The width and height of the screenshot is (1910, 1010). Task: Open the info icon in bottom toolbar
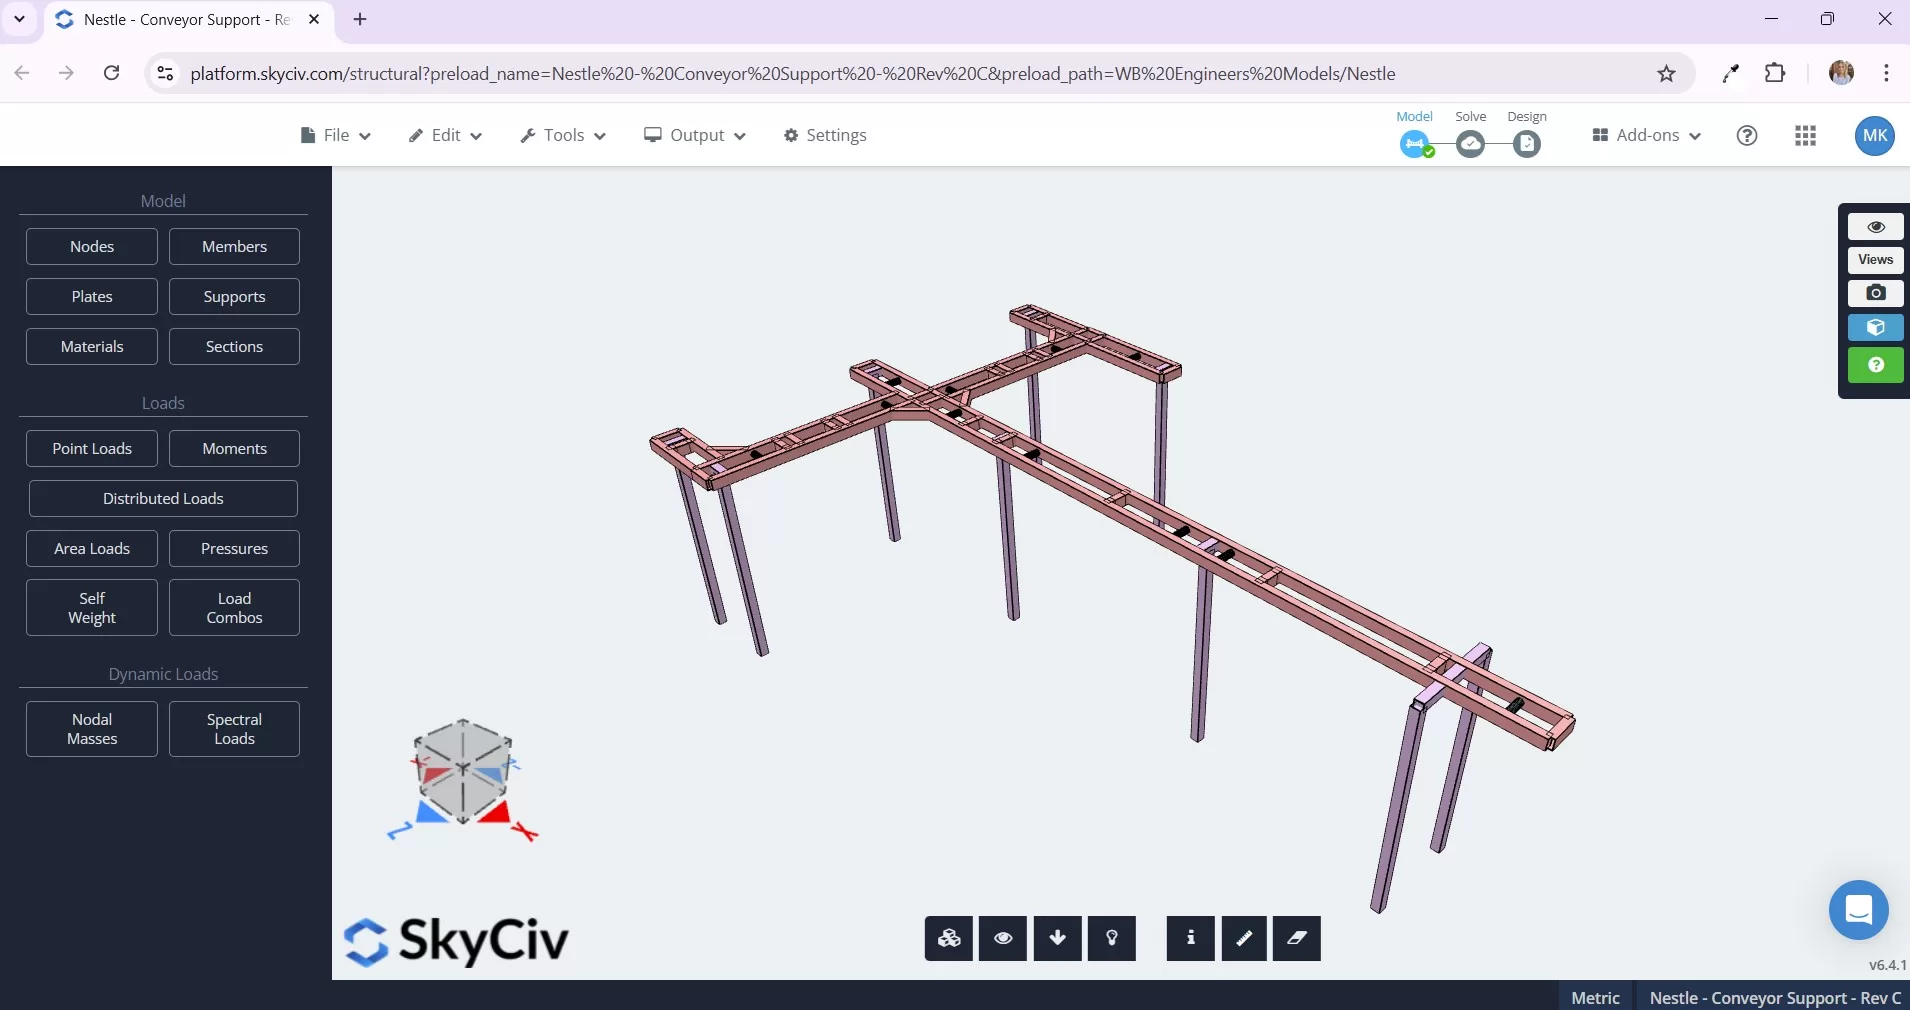(1190, 938)
